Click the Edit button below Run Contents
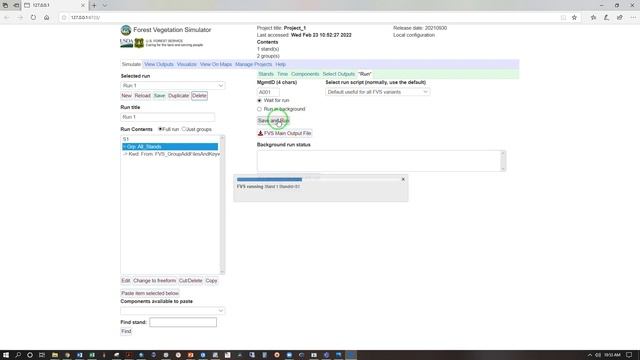Screen dimensions: 640x360 click(x=125, y=281)
